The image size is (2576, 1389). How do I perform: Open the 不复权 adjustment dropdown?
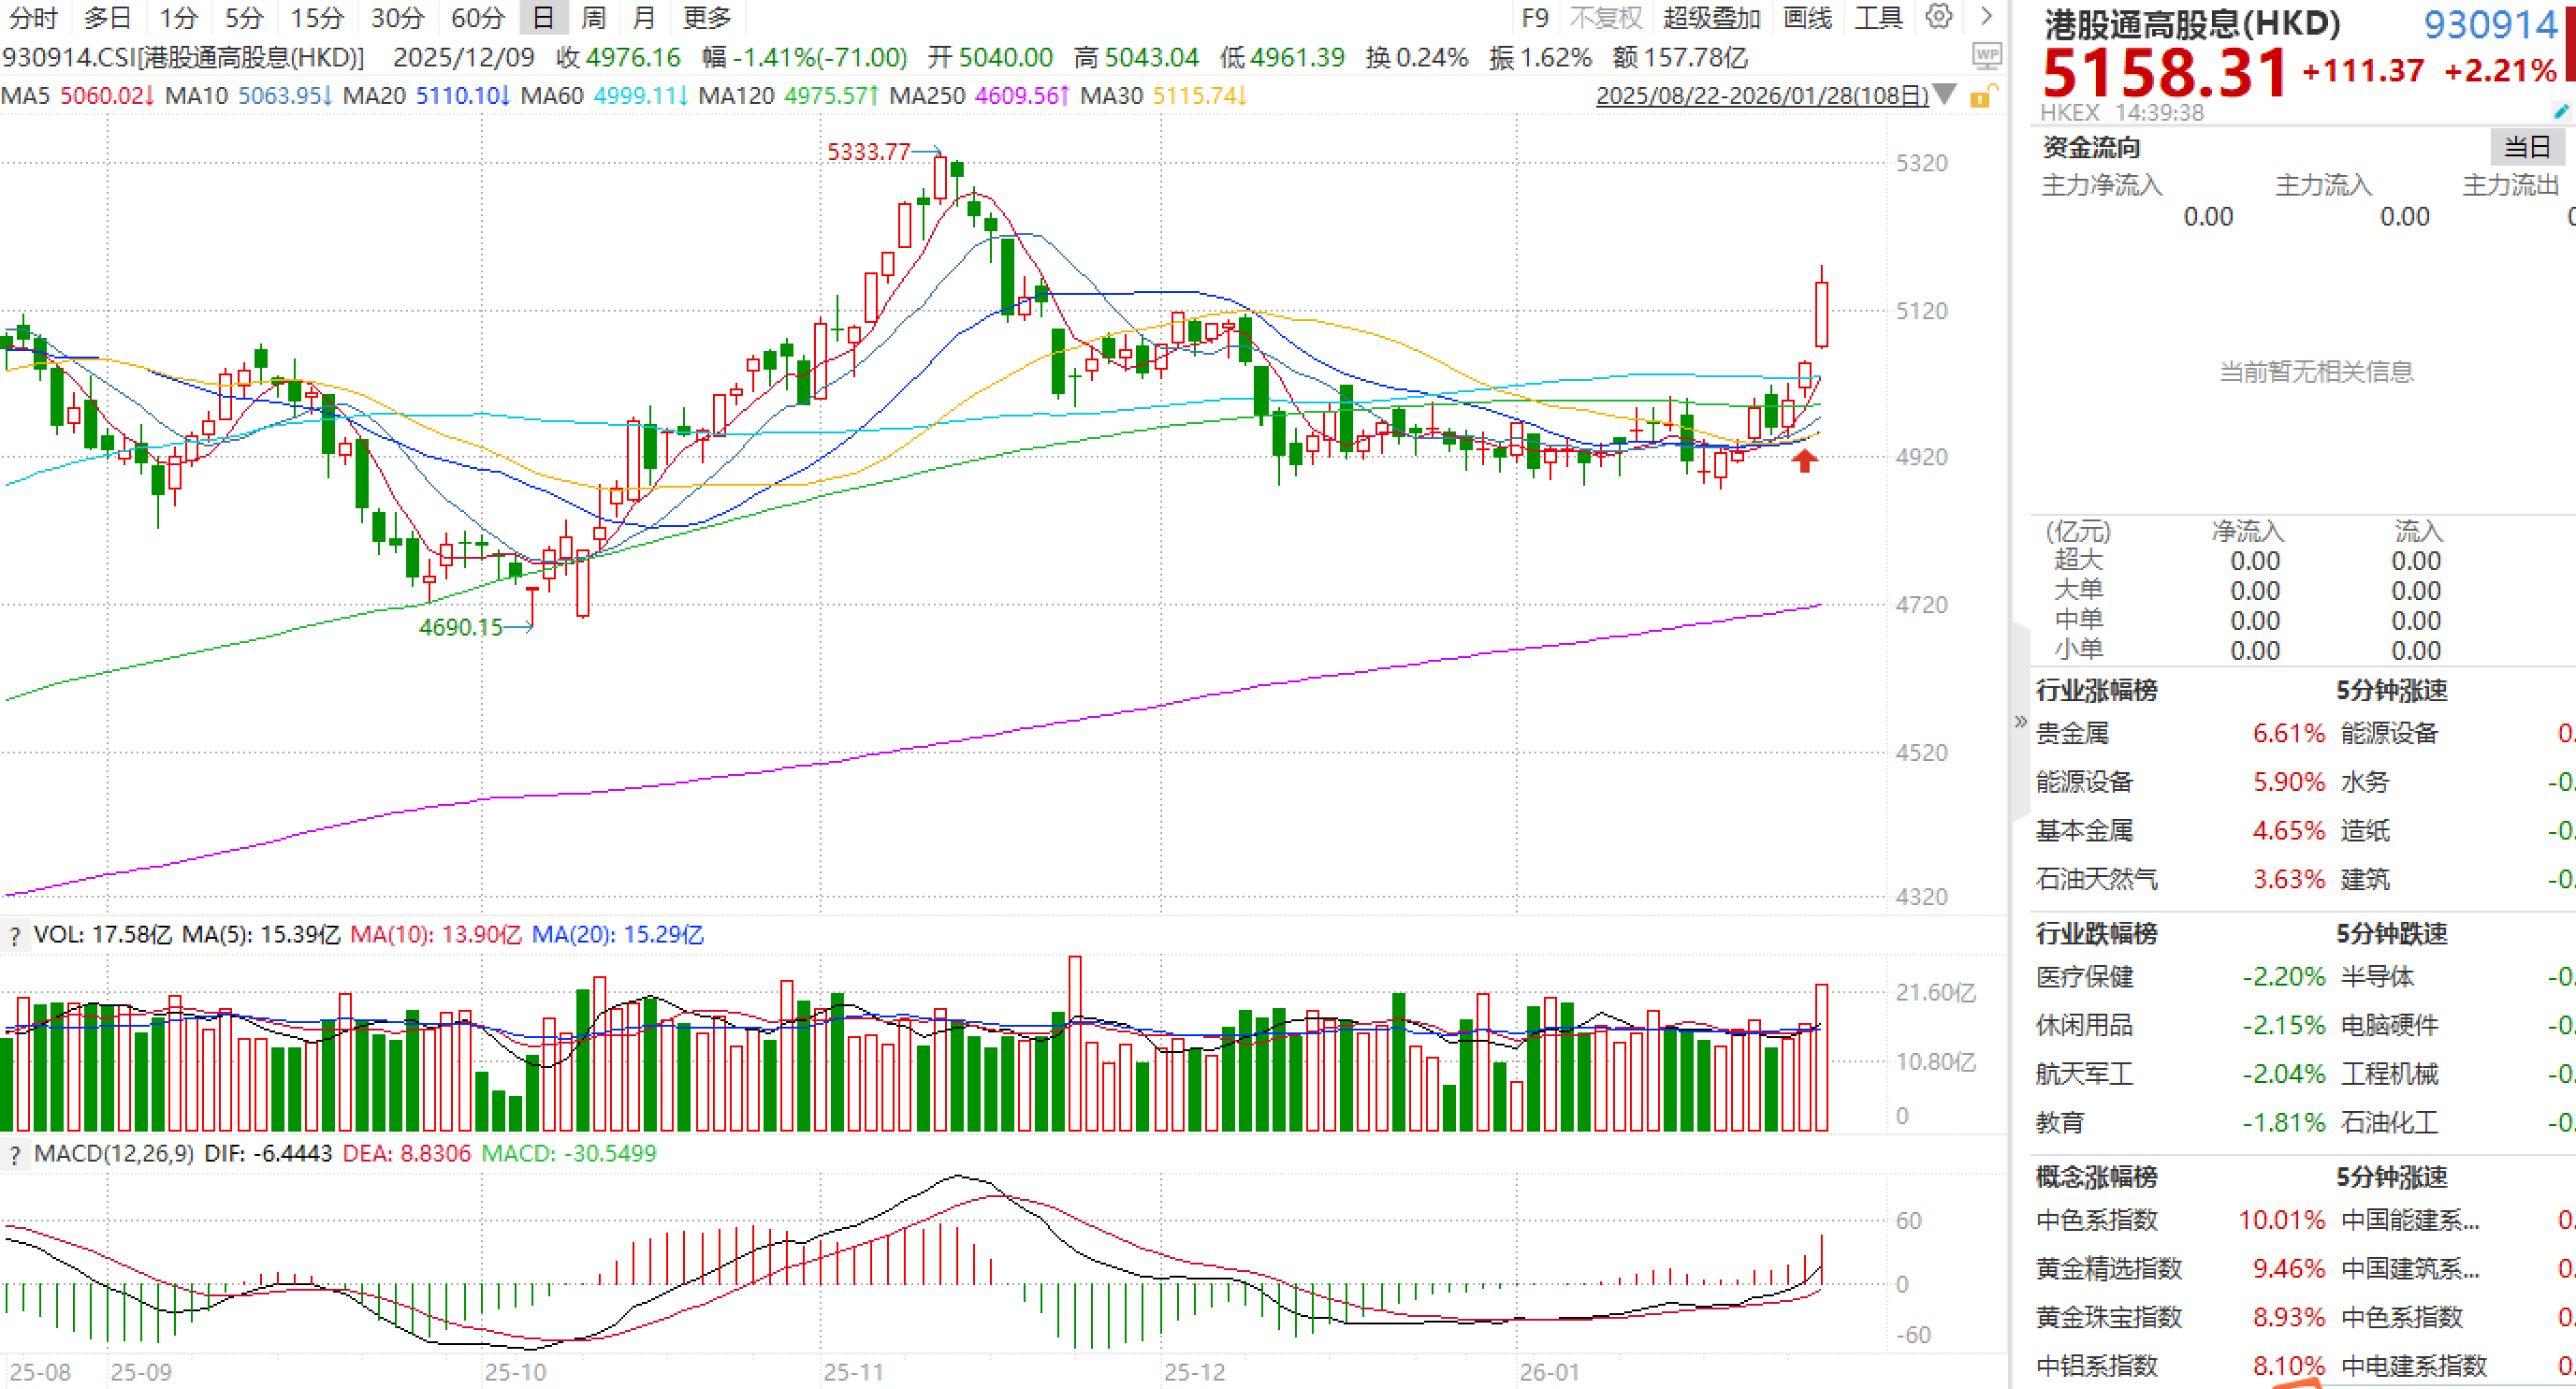point(1605,17)
